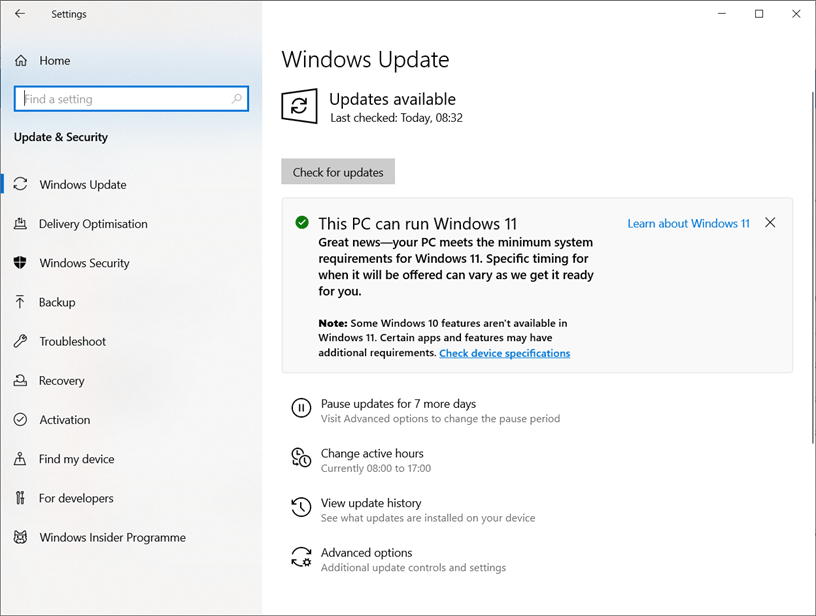Click the Advanced options gear icon
This screenshot has width=816, height=616.
pyautogui.click(x=301, y=557)
